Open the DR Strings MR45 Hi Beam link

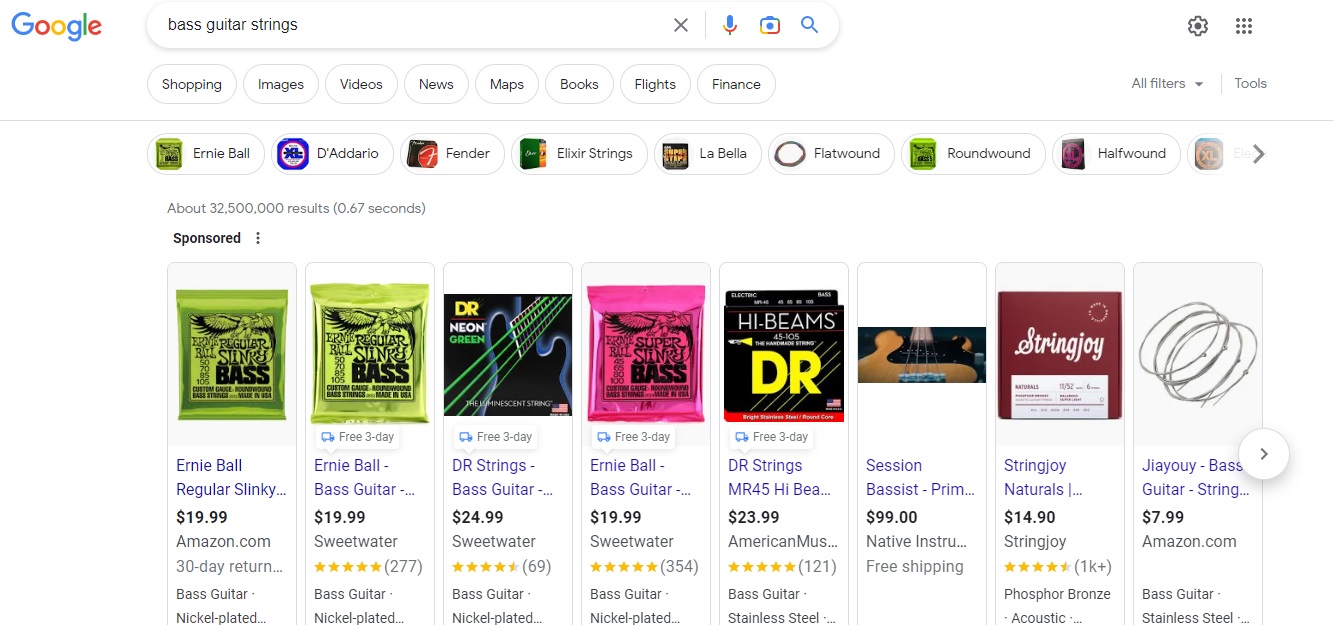[780, 478]
